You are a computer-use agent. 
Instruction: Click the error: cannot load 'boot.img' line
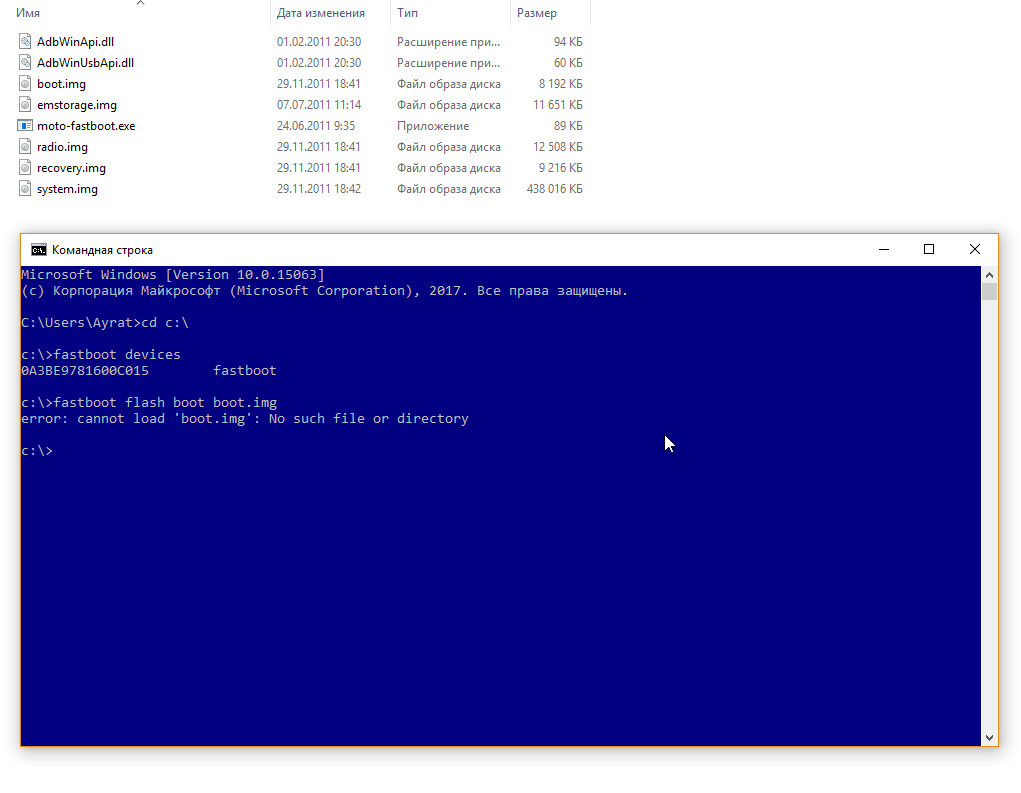[x=245, y=419]
